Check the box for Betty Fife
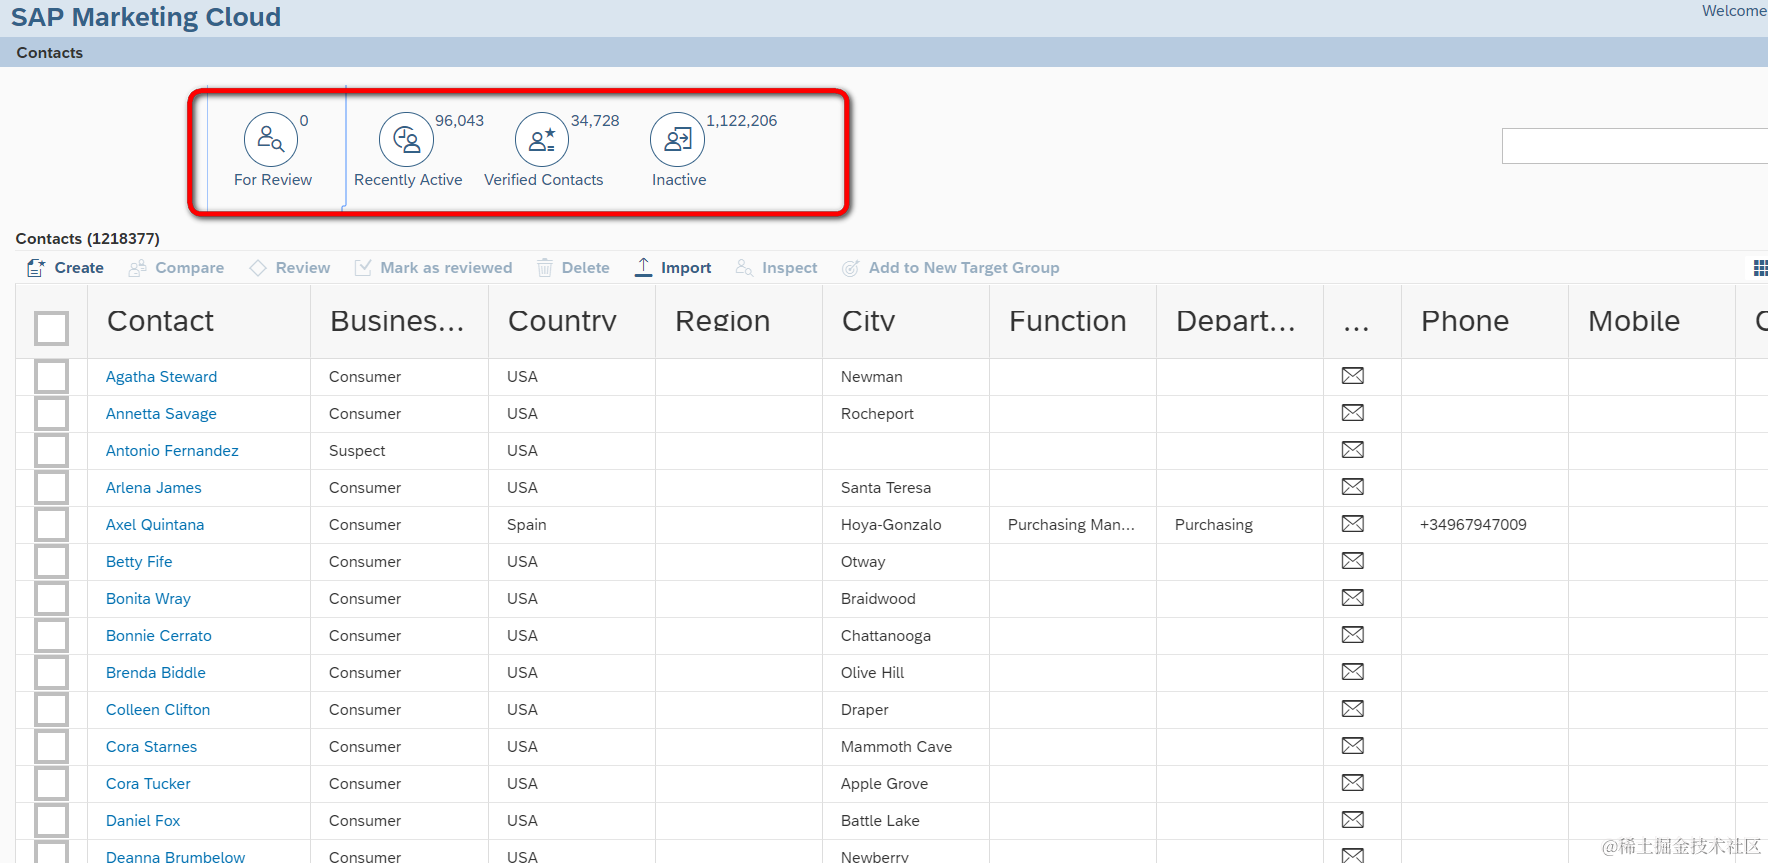1768x863 pixels. point(51,562)
